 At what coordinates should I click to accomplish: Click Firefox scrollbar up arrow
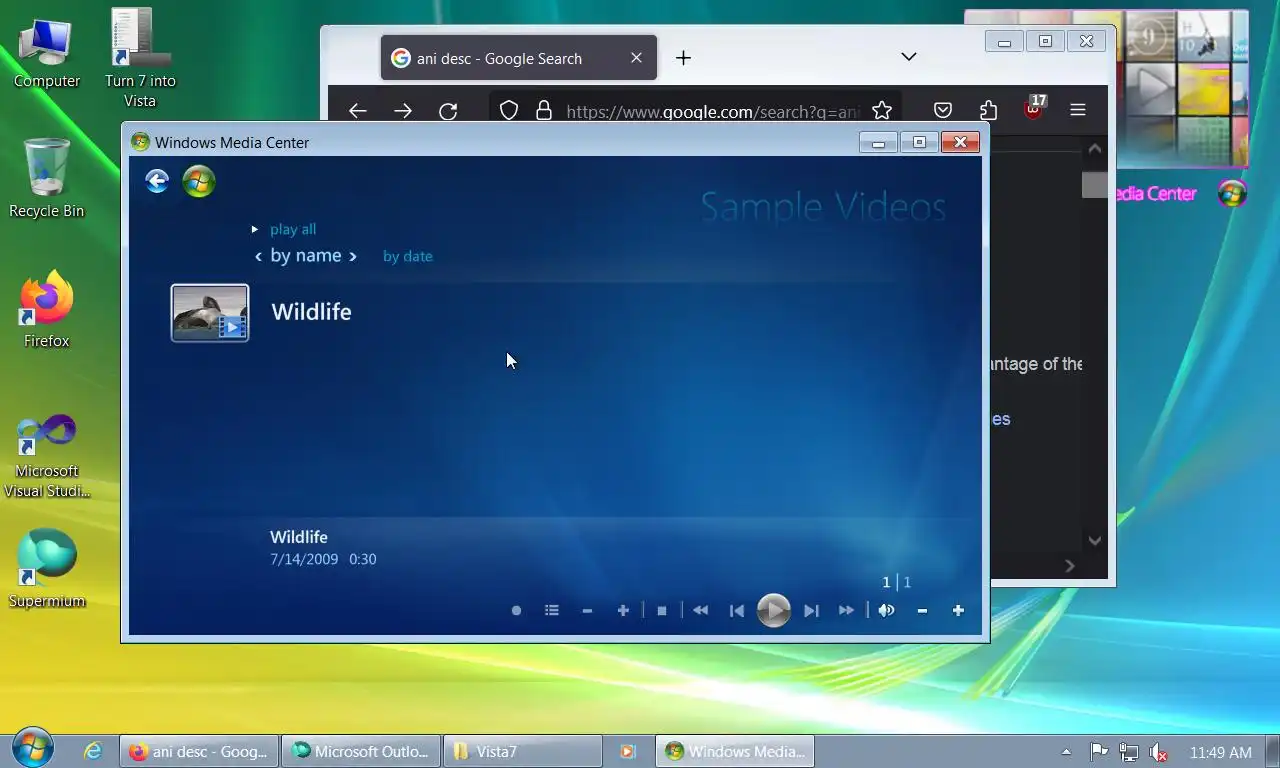1095,149
